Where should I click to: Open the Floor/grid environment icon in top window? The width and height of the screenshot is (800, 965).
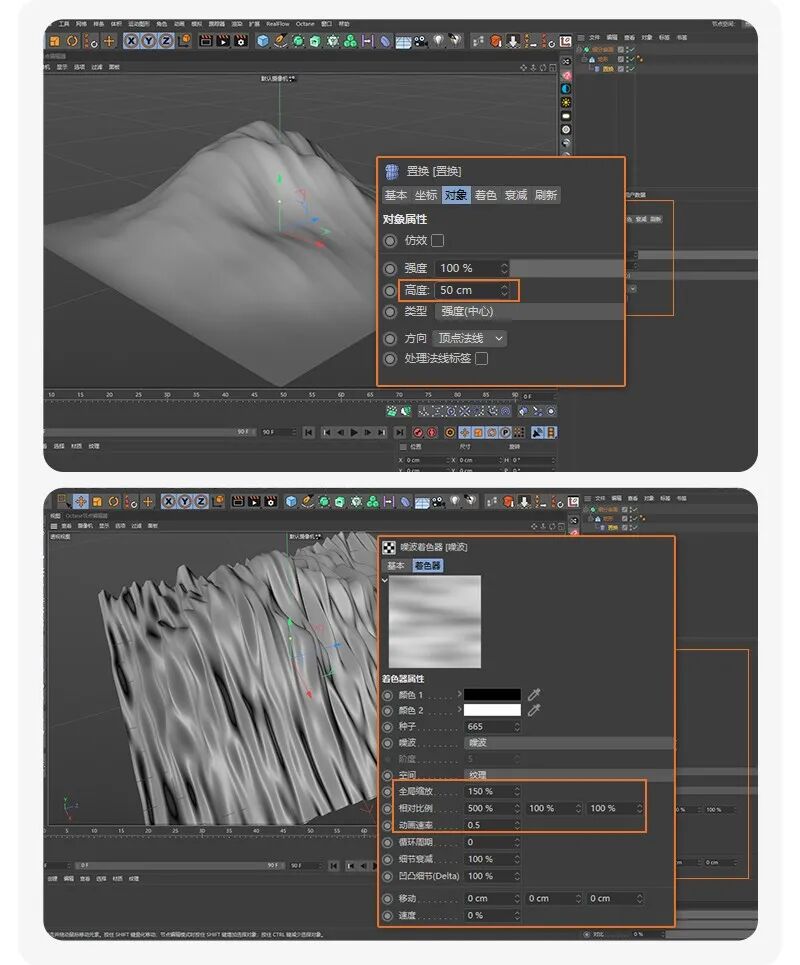pos(403,42)
